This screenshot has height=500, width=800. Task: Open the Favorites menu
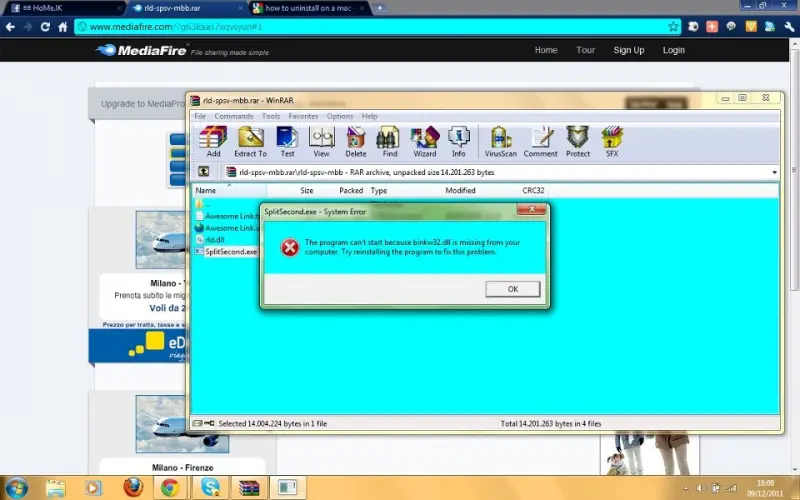point(303,116)
